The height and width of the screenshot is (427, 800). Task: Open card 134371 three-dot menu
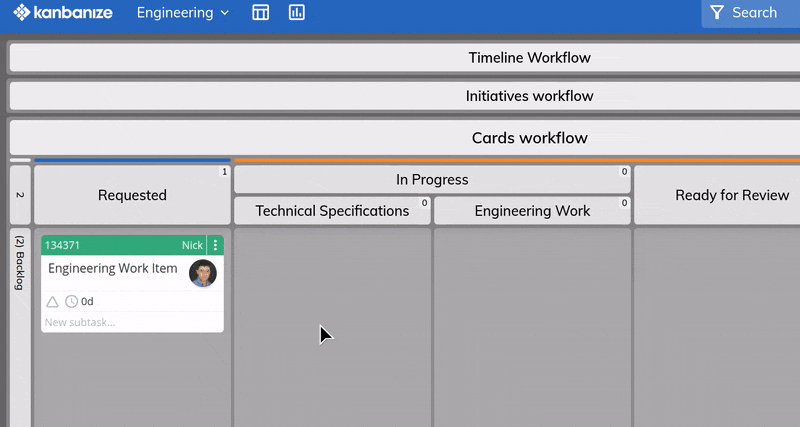[215, 245]
